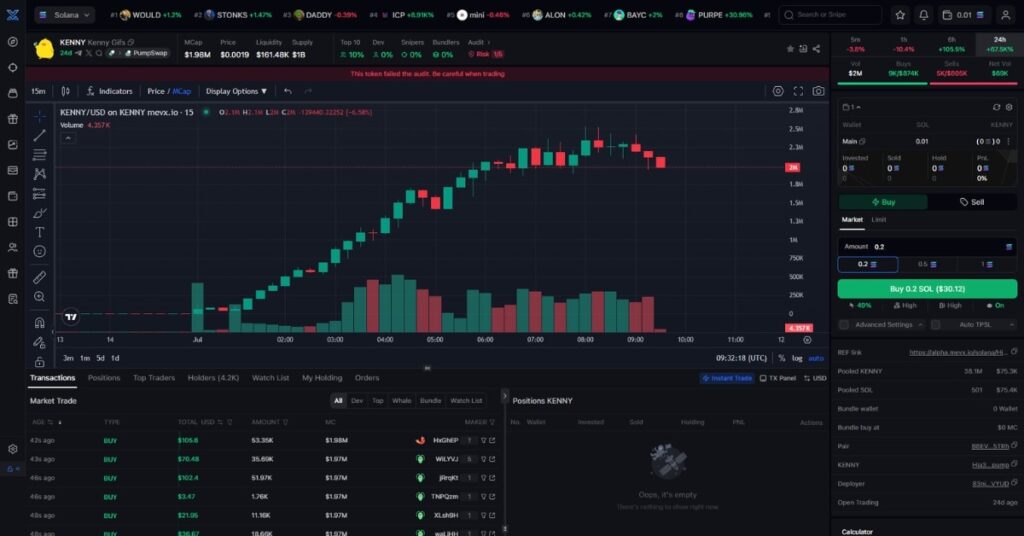Choose the 0.5 SOL preset amount

[927, 264]
